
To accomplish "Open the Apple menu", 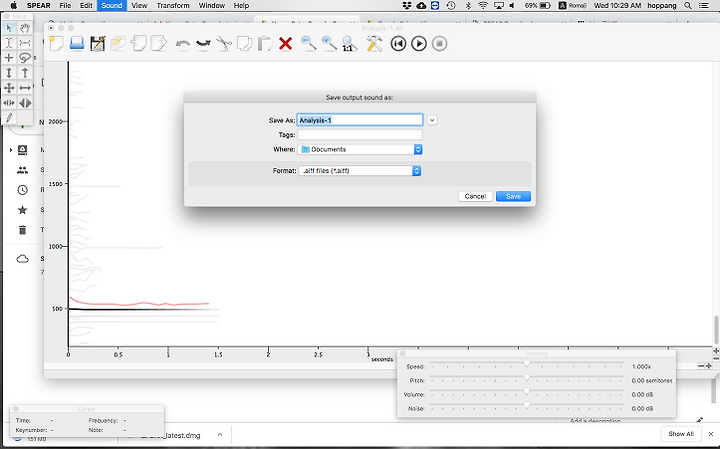I will tap(14, 6).
